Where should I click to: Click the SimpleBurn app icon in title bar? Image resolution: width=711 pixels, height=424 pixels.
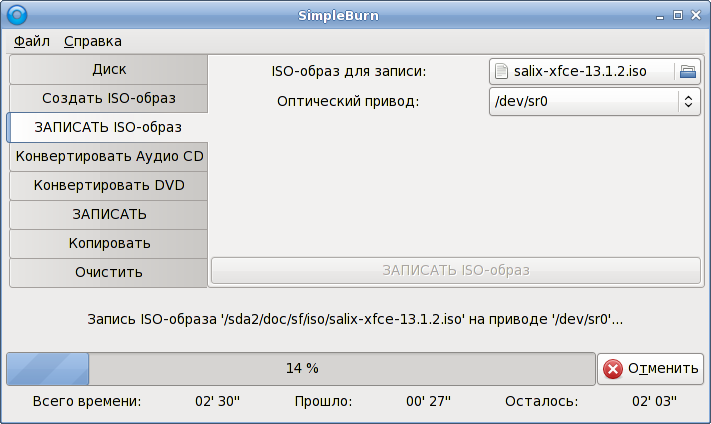[16, 15]
